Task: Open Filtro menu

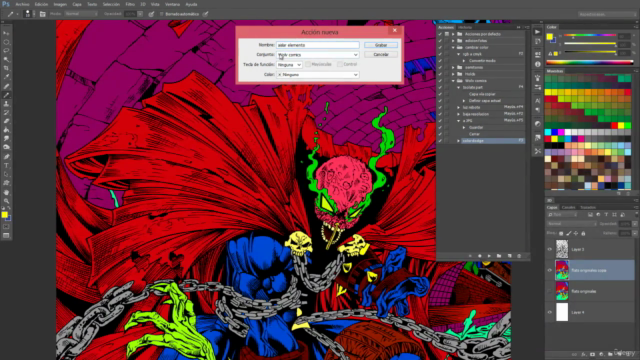Action: click(130, 4)
